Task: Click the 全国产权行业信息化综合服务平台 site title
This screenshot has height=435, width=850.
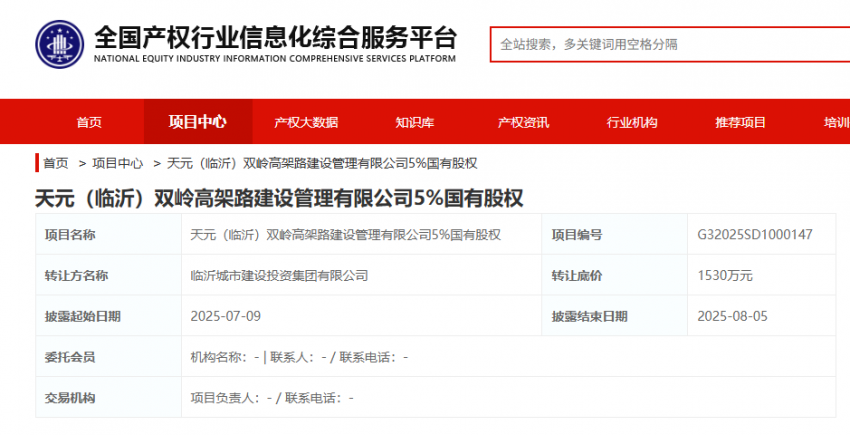Action: (275, 37)
